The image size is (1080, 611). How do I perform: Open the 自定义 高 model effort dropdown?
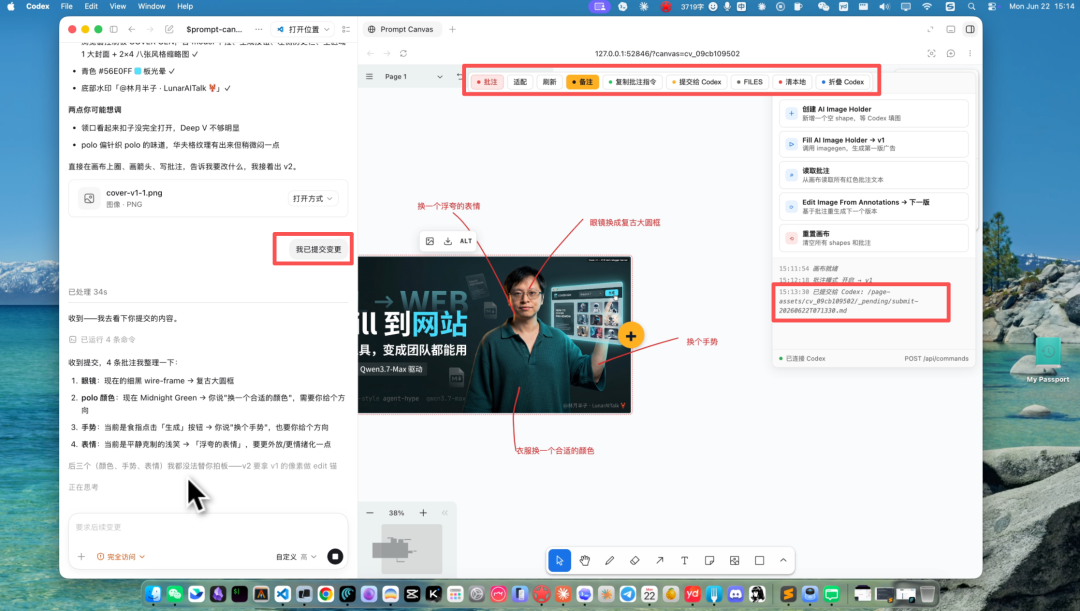(x=296, y=557)
